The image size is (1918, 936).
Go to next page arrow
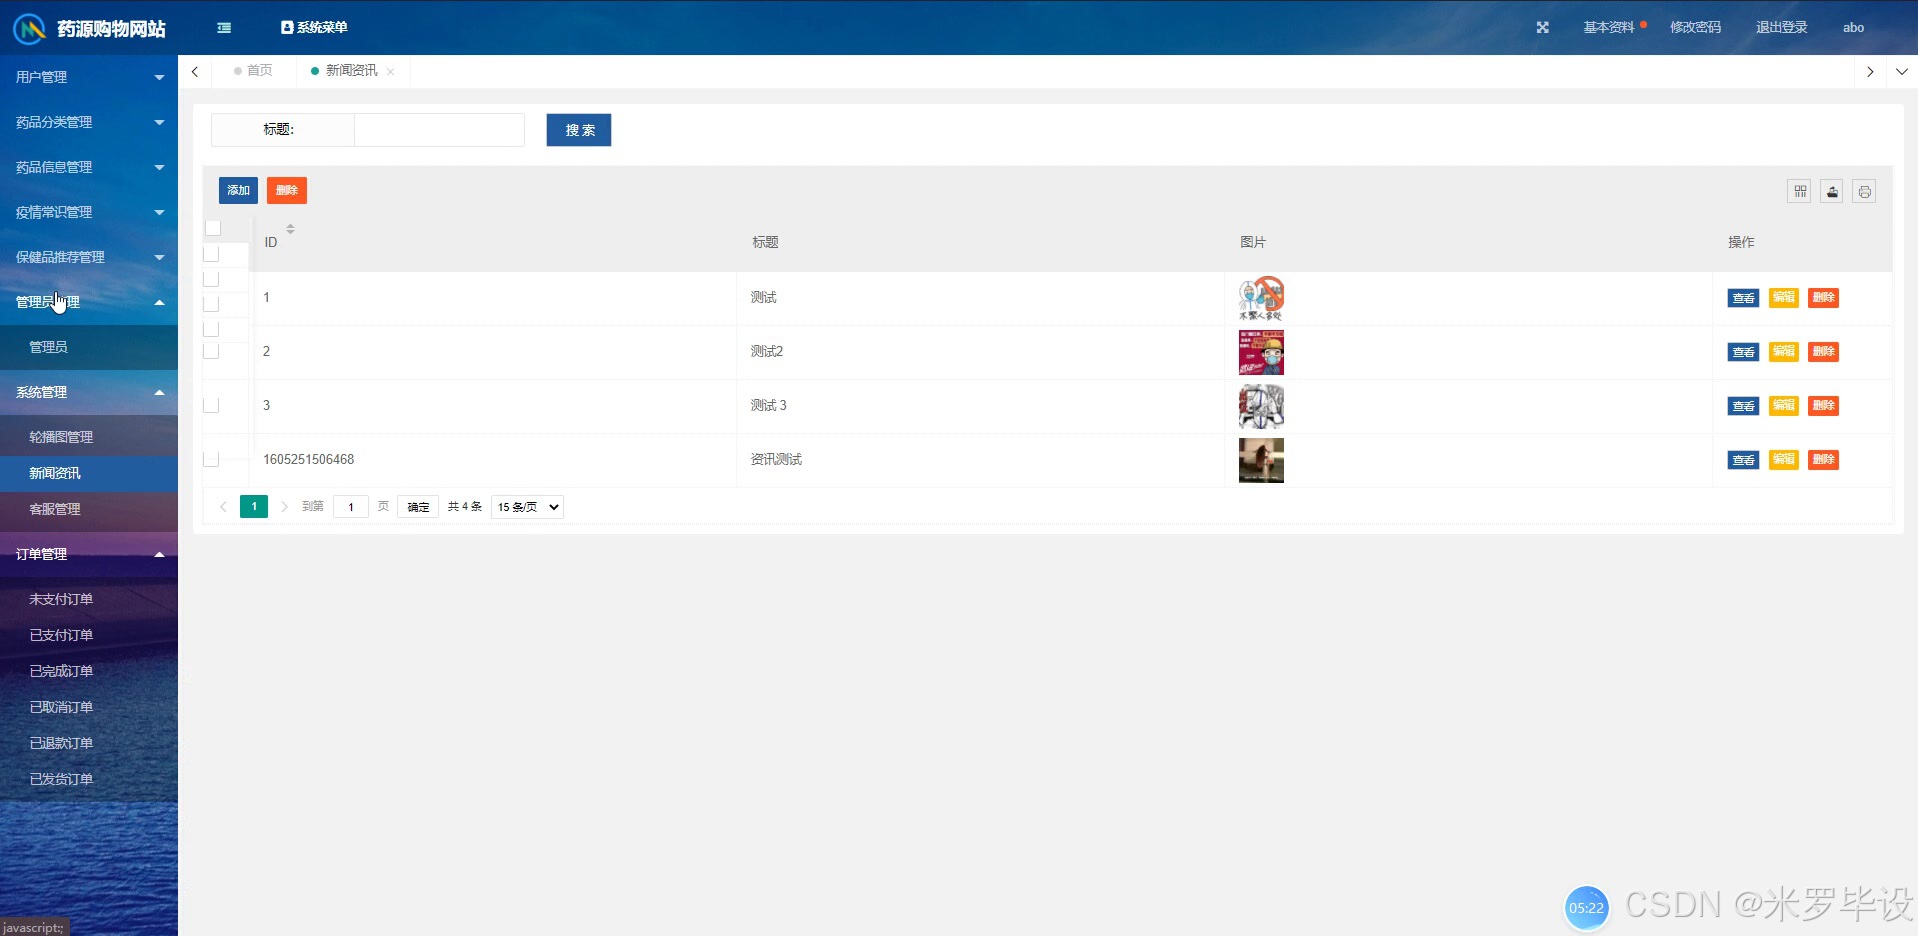[x=284, y=507]
